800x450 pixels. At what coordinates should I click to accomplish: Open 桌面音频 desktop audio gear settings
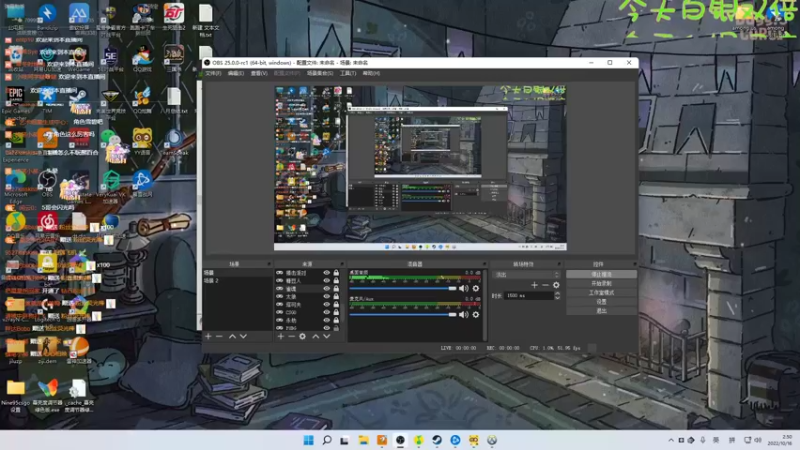[x=476, y=289]
